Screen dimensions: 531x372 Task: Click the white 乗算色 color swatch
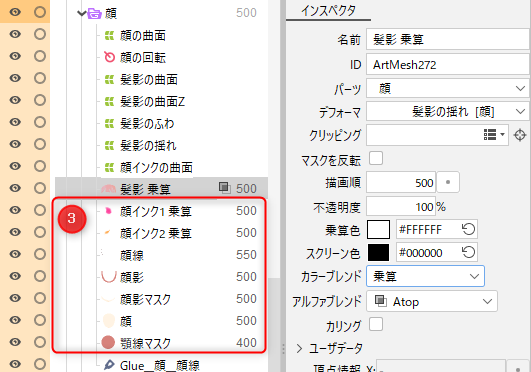379,229
